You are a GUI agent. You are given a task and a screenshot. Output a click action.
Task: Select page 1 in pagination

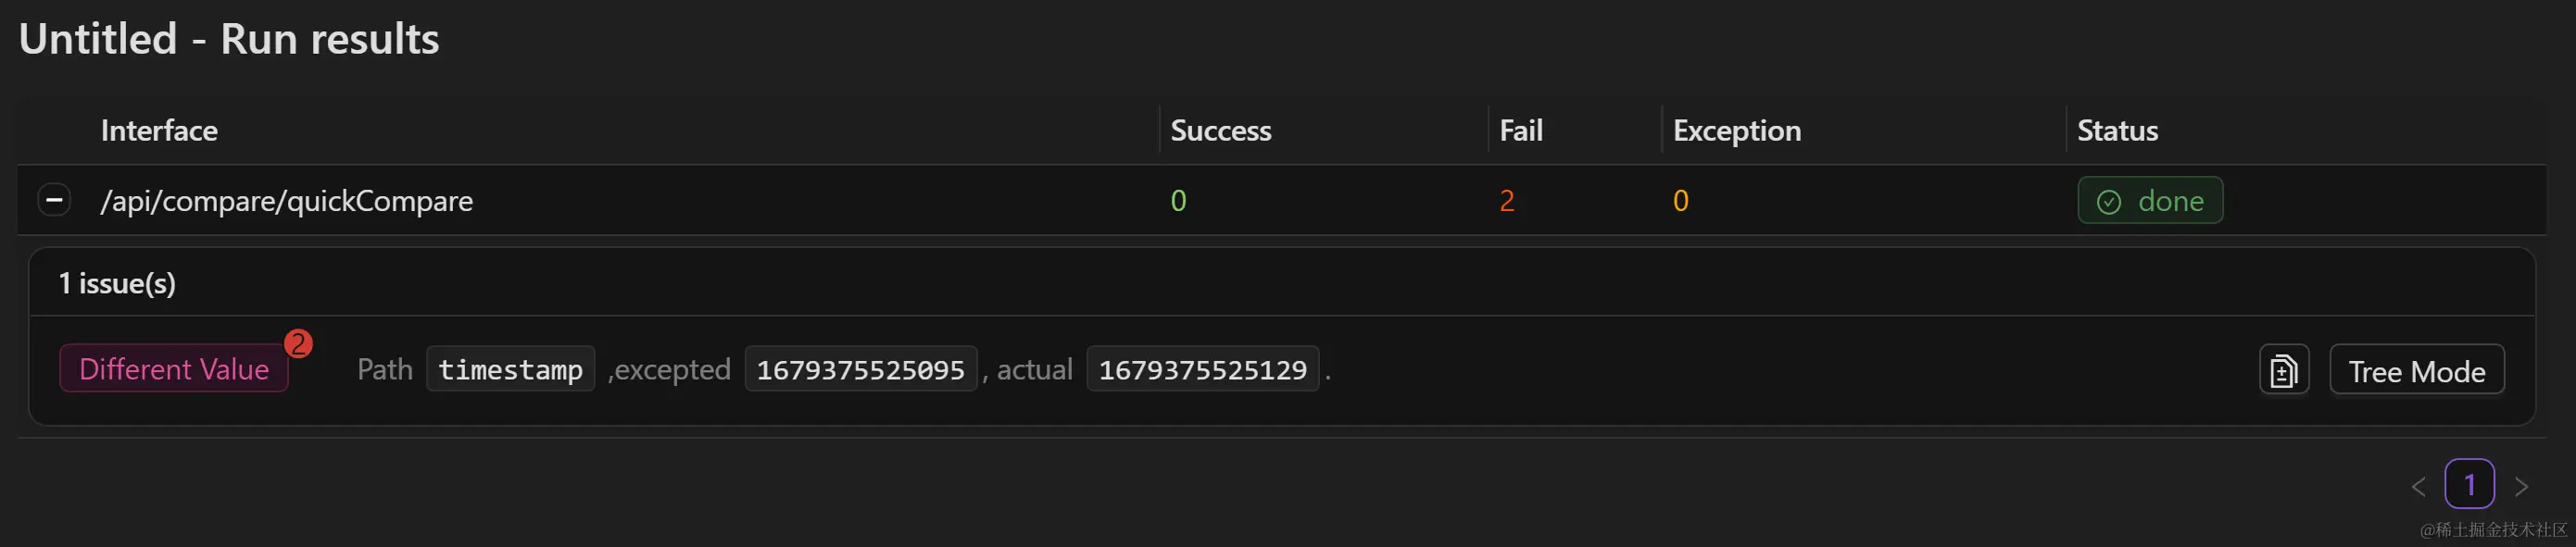click(x=2469, y=484)
